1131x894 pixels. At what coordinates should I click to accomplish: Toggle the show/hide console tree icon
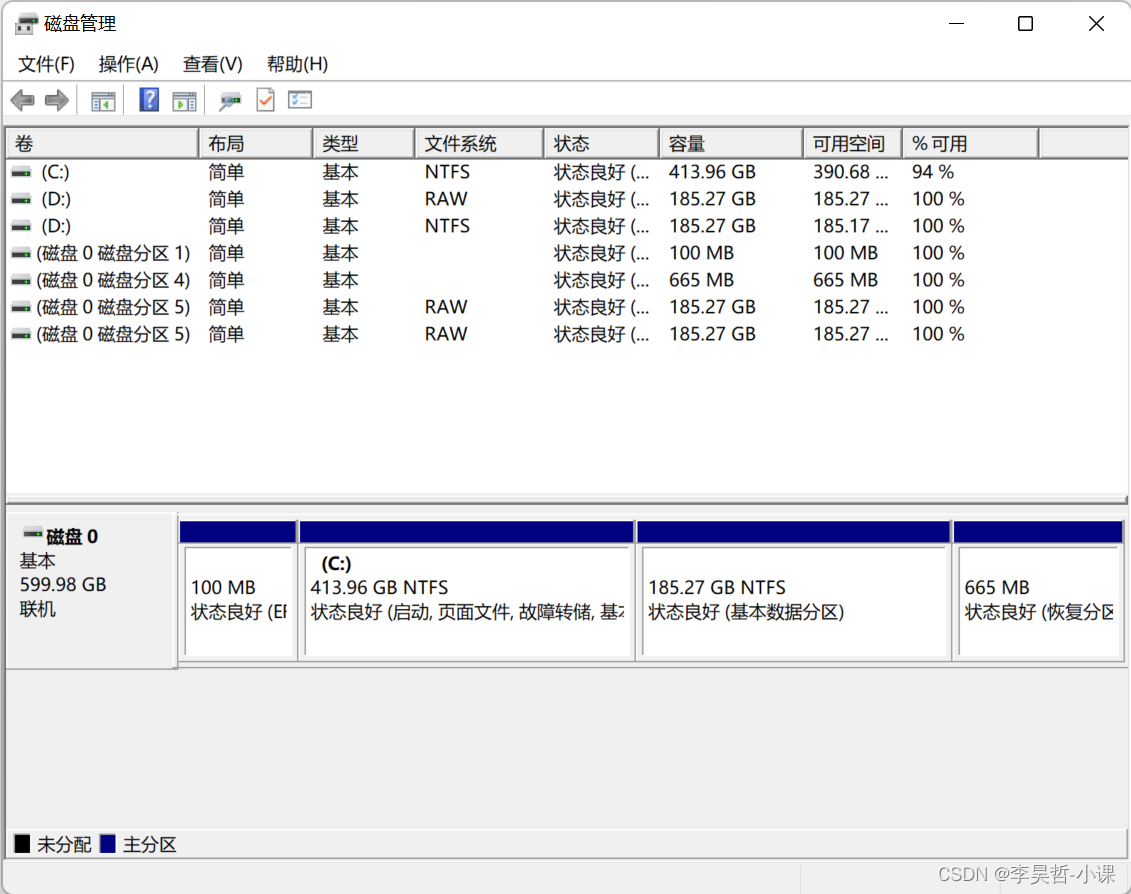tap(103, 101)
